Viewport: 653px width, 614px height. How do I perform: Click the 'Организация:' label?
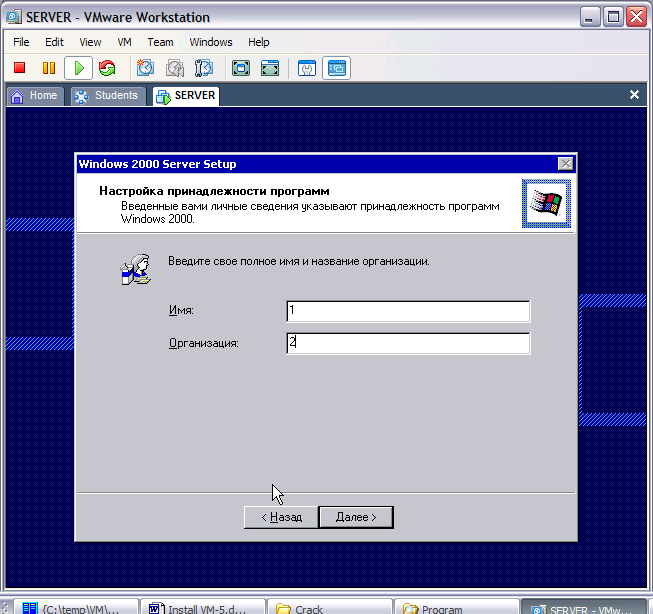204,343
